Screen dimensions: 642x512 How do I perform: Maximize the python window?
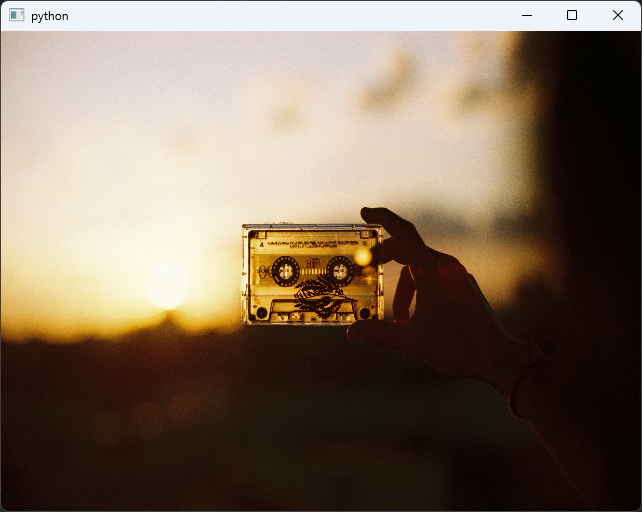[572, 16]
